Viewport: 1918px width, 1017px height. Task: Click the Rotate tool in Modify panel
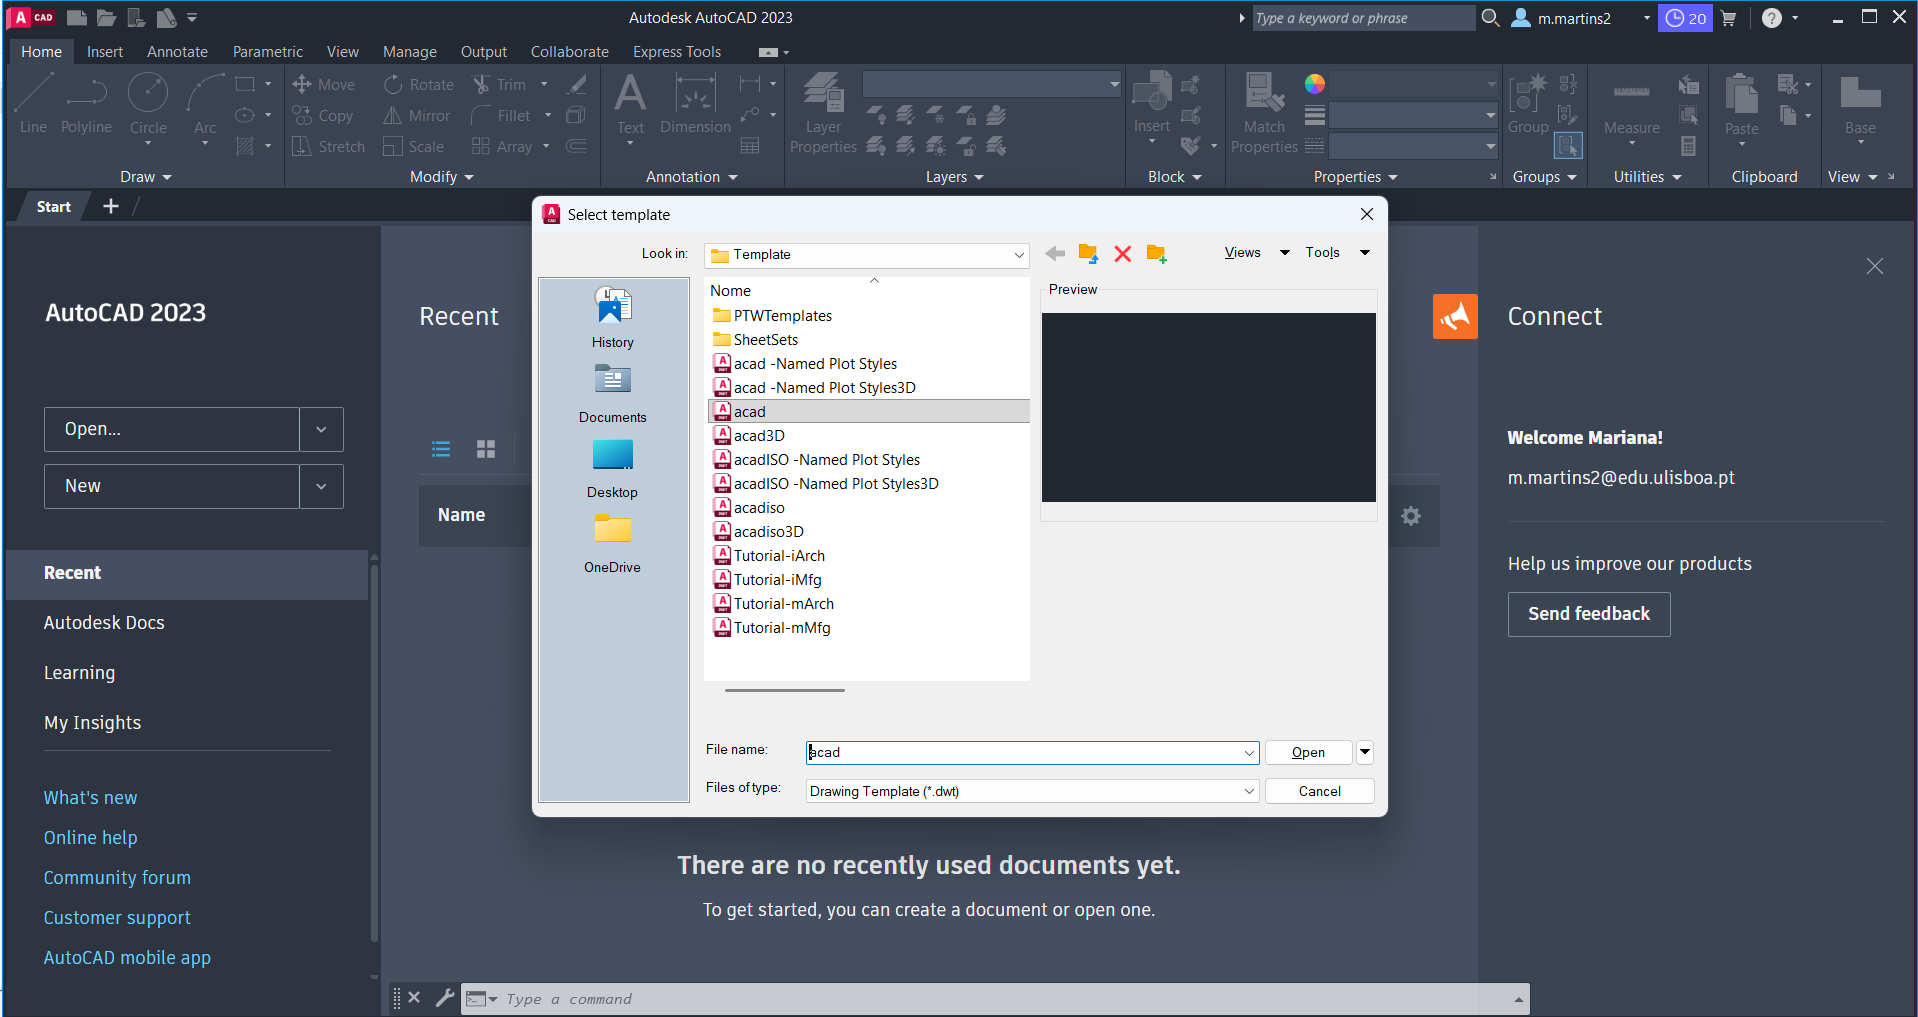419,85
